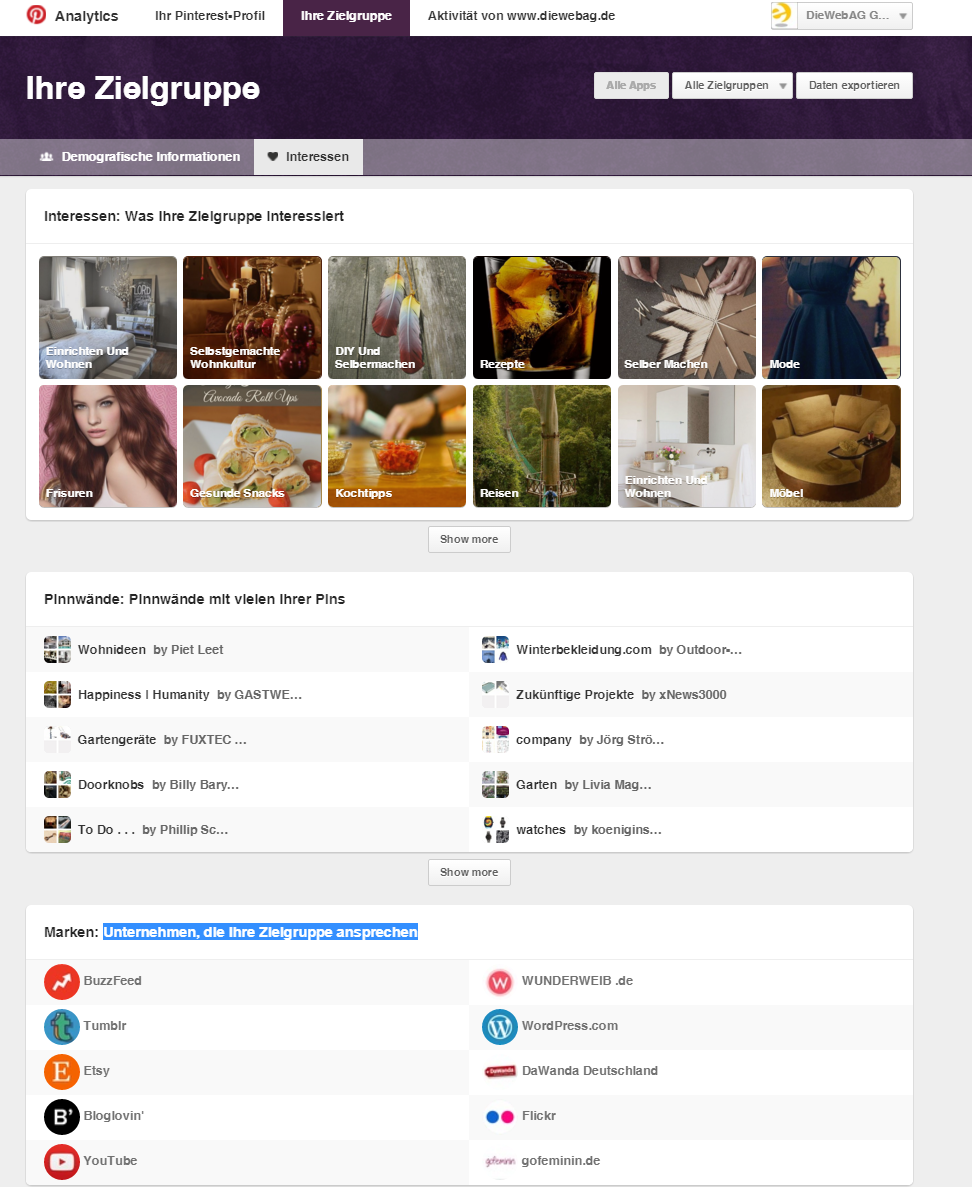Viewport: 972px width, 1187px height.
Task: Open the Selber Machen interest tile
Action: click(x=687, y=317)
